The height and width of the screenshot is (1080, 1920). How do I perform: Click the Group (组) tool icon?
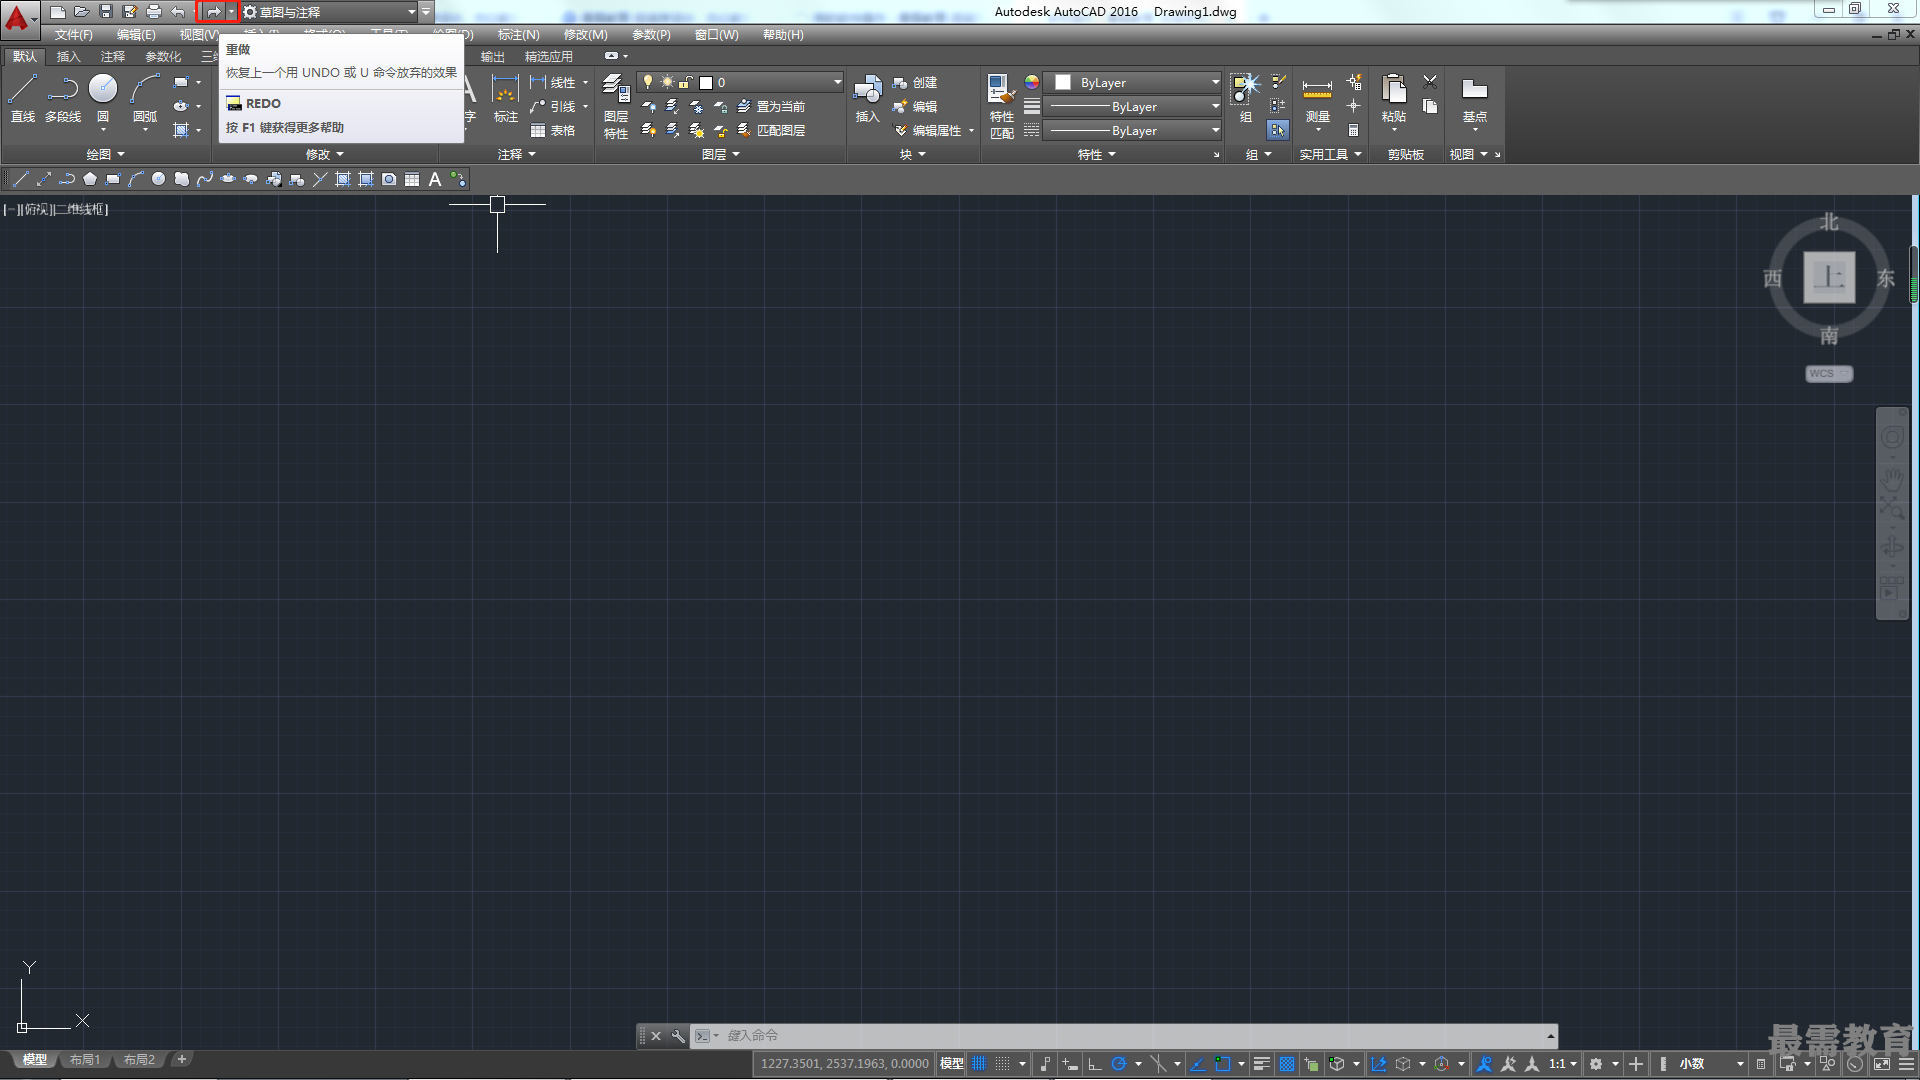coord(1245,98)
